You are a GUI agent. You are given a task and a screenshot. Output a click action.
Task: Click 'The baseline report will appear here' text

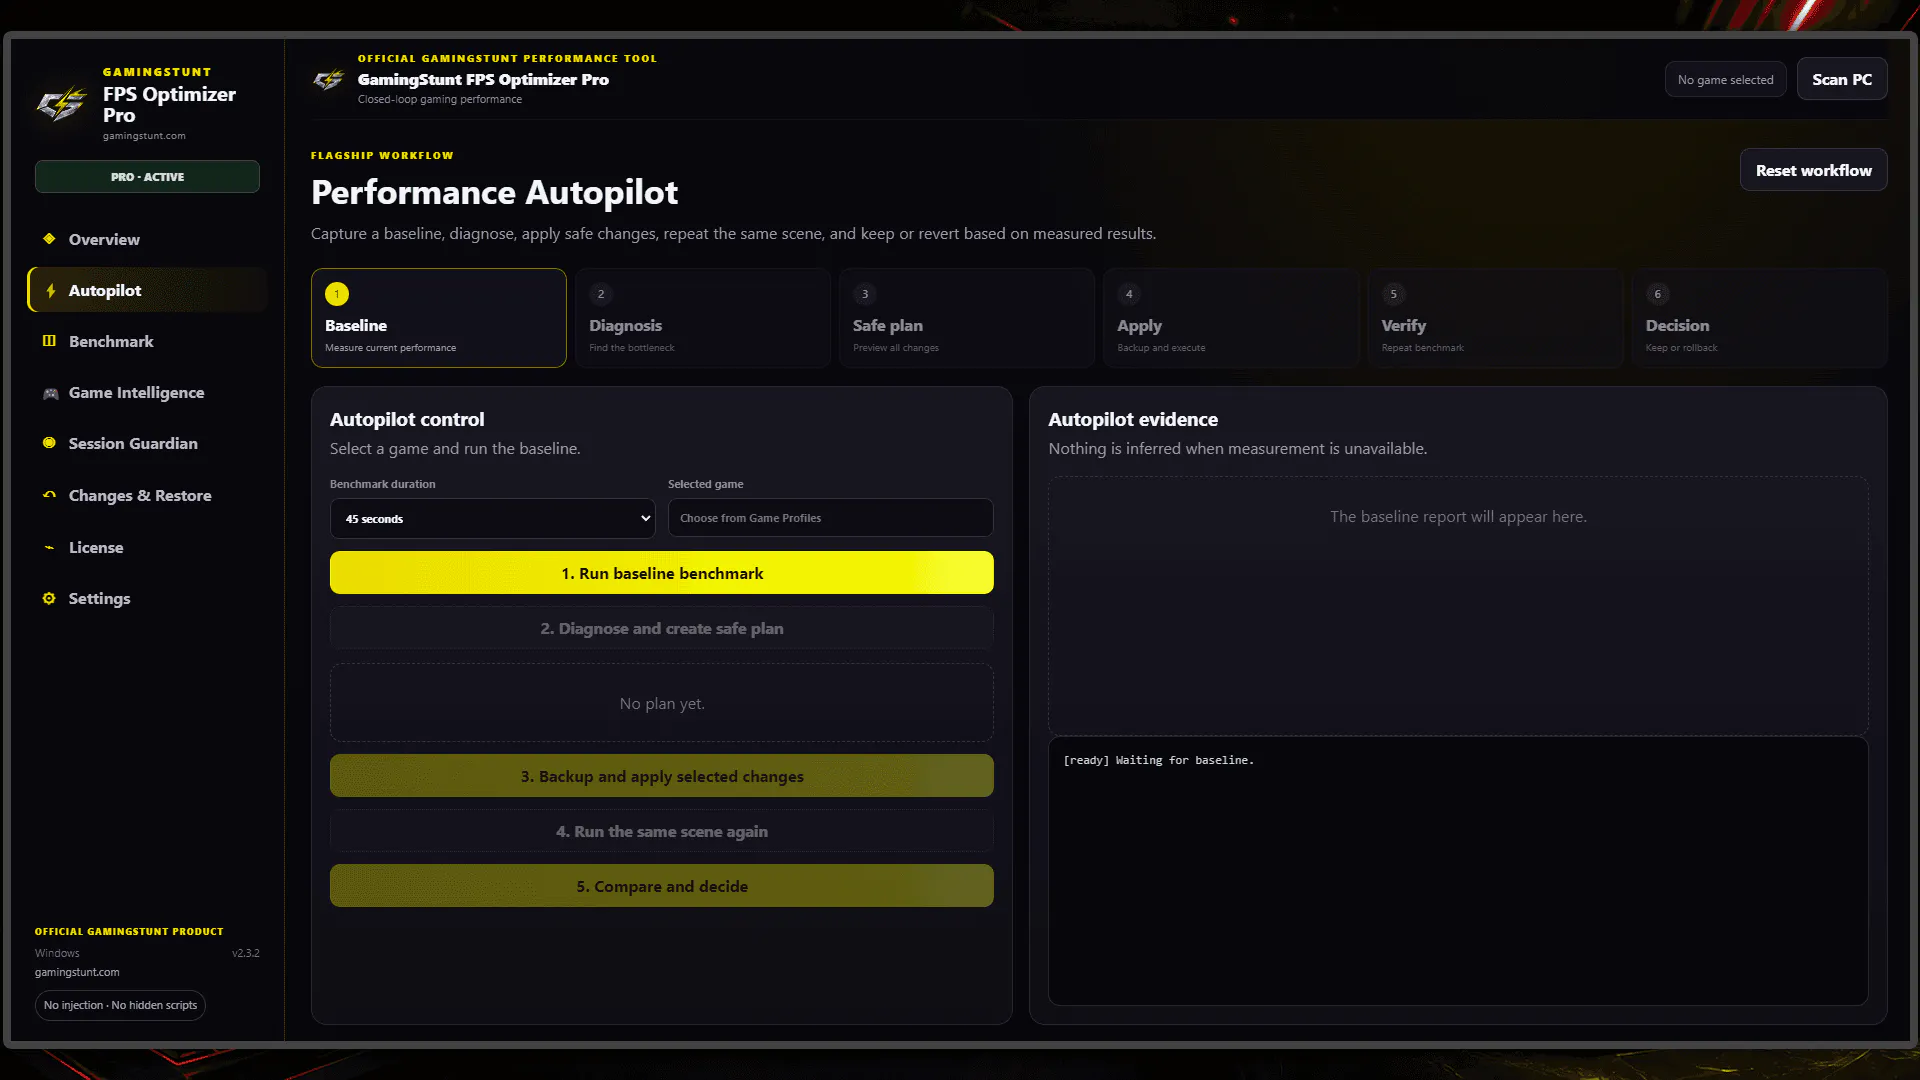point(1458,517)
